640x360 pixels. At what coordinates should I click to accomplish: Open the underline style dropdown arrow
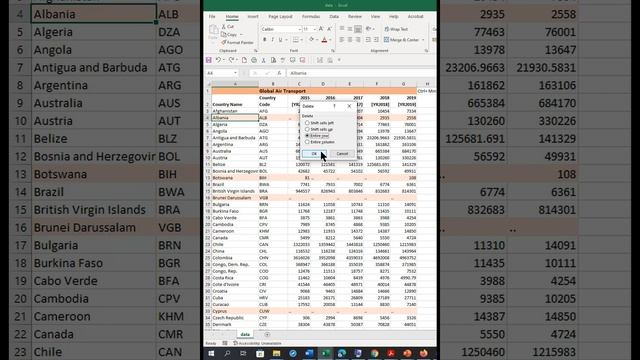(286, 40)
